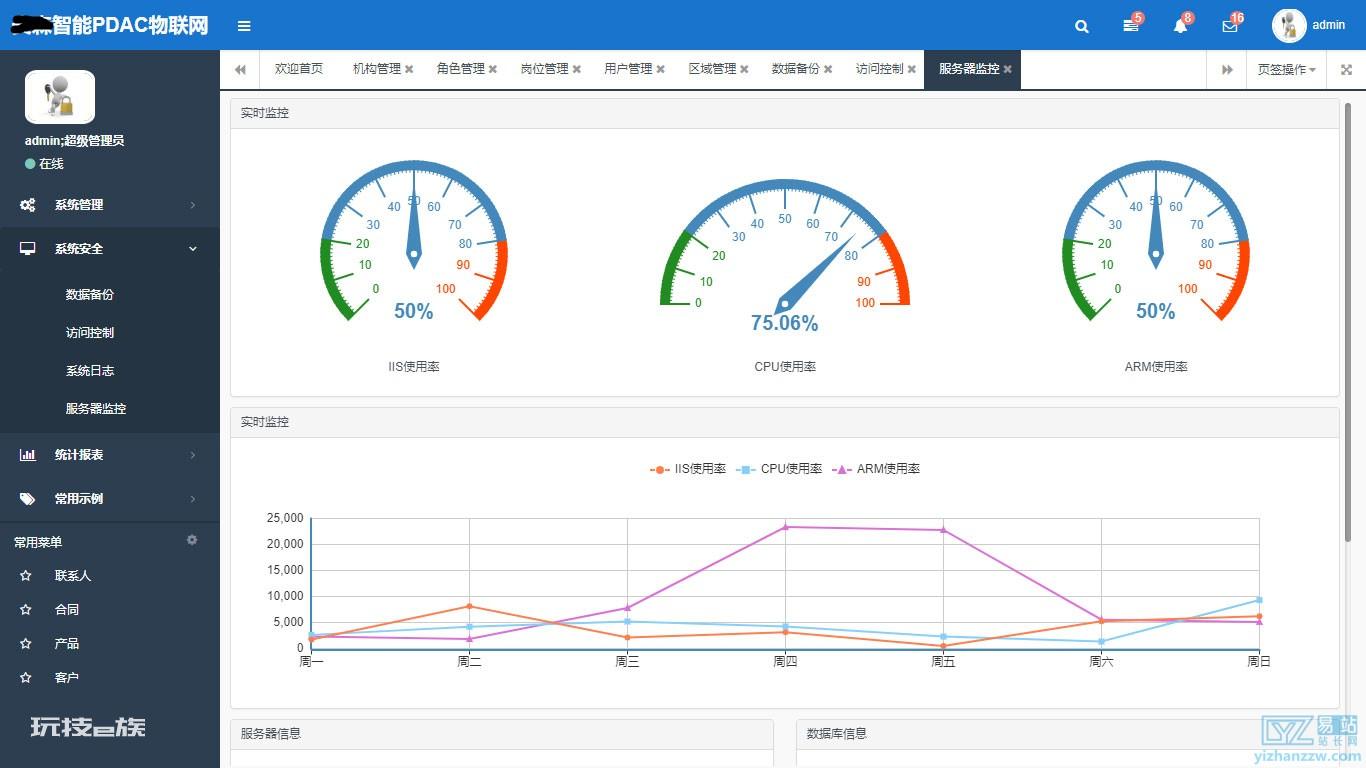This screenshot has width=1366, height=768.
Task: Open the search magnifier icon in header
Action: click(1081, 26)
